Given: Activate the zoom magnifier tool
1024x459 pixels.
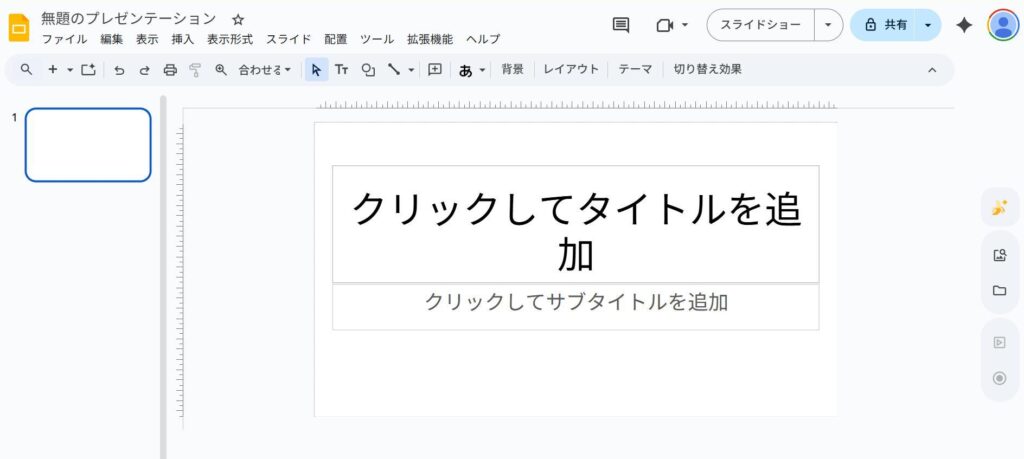Looking at the screenshot, I should (x=221, y=69).
